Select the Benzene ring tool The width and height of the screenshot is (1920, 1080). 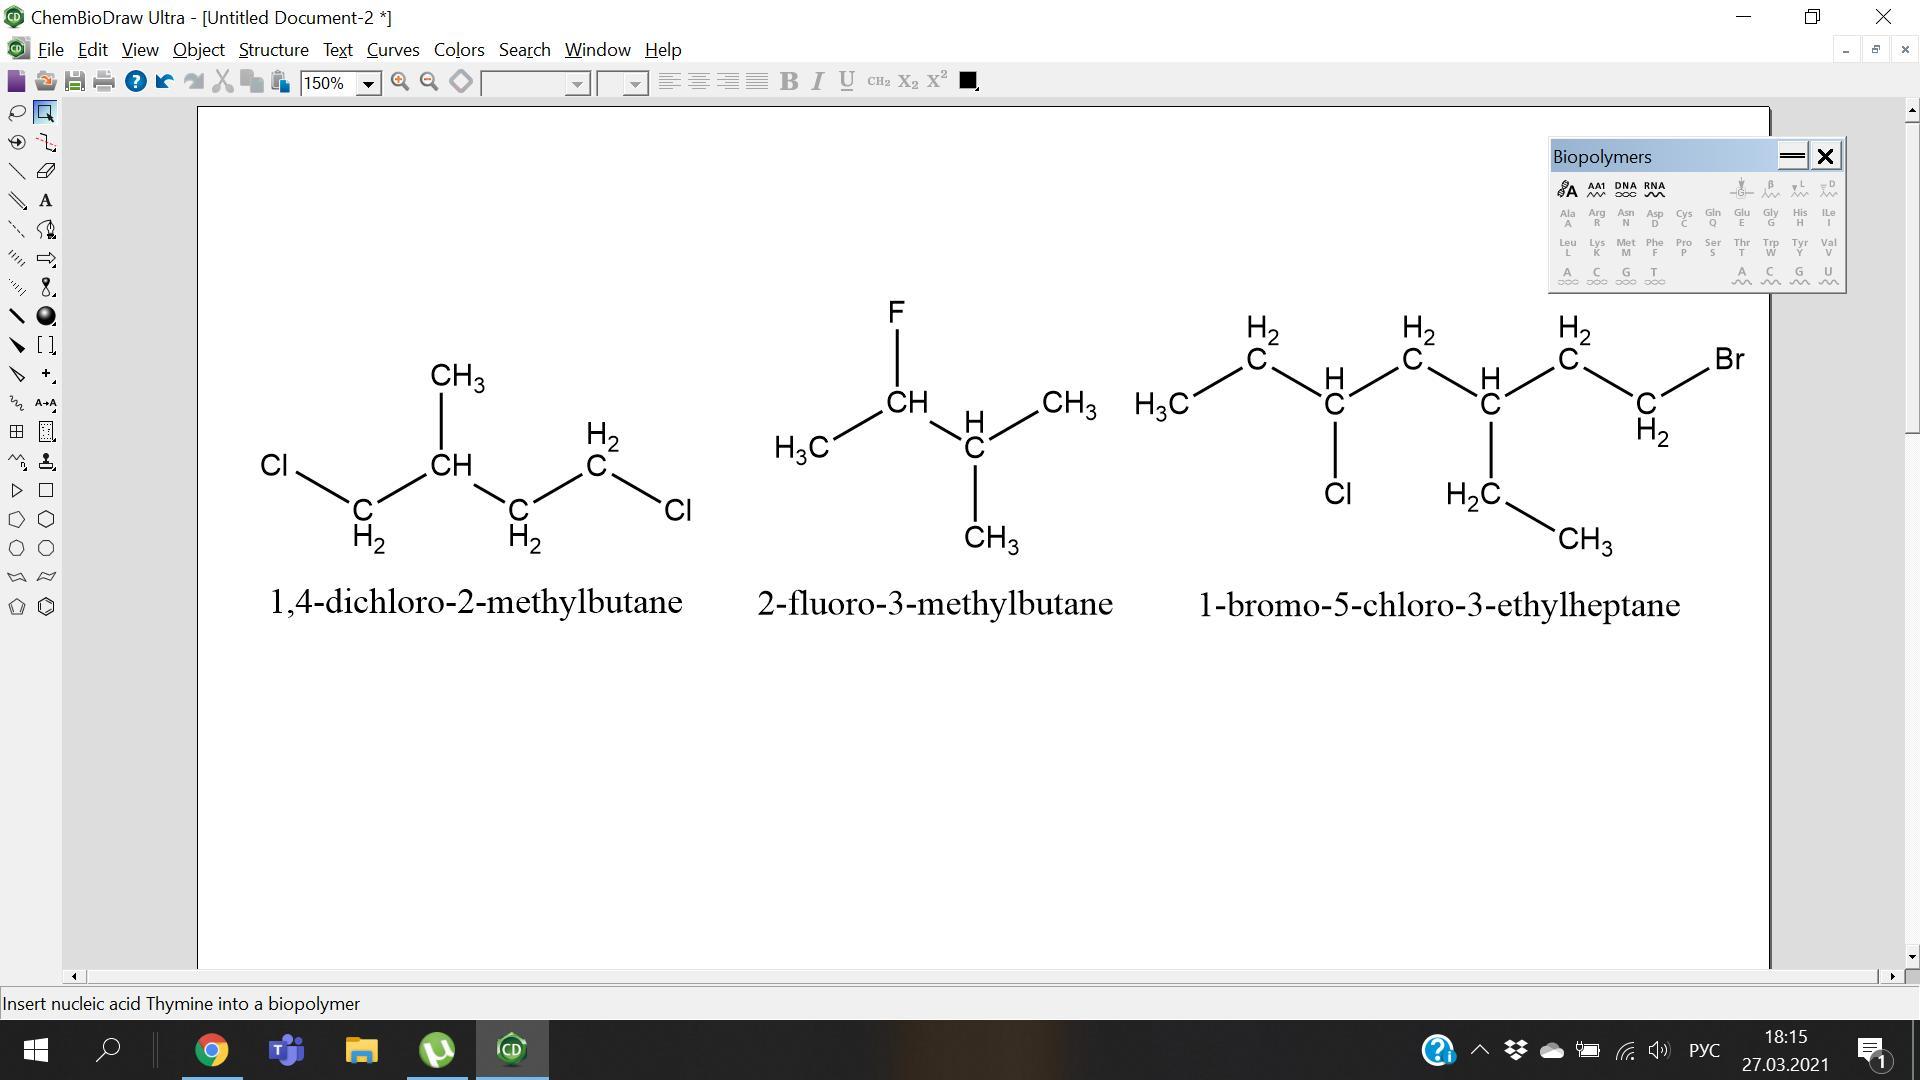coord(46,607)
